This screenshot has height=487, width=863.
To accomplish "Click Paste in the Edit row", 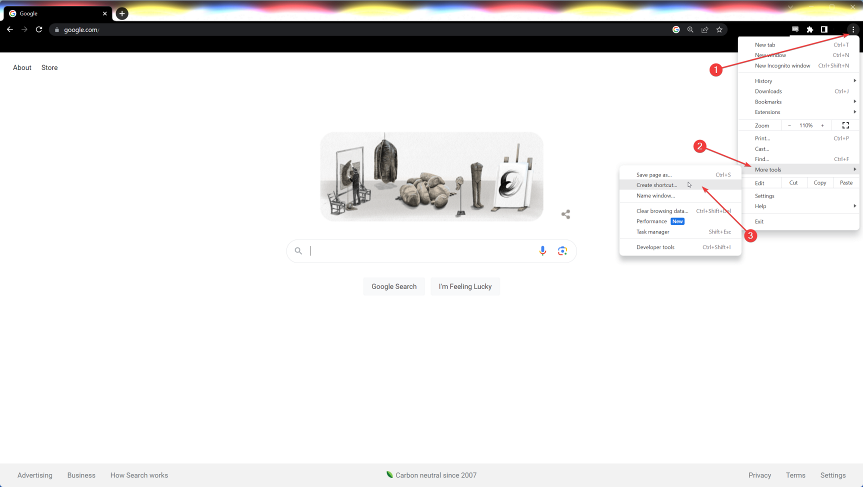I will point(846,183).
